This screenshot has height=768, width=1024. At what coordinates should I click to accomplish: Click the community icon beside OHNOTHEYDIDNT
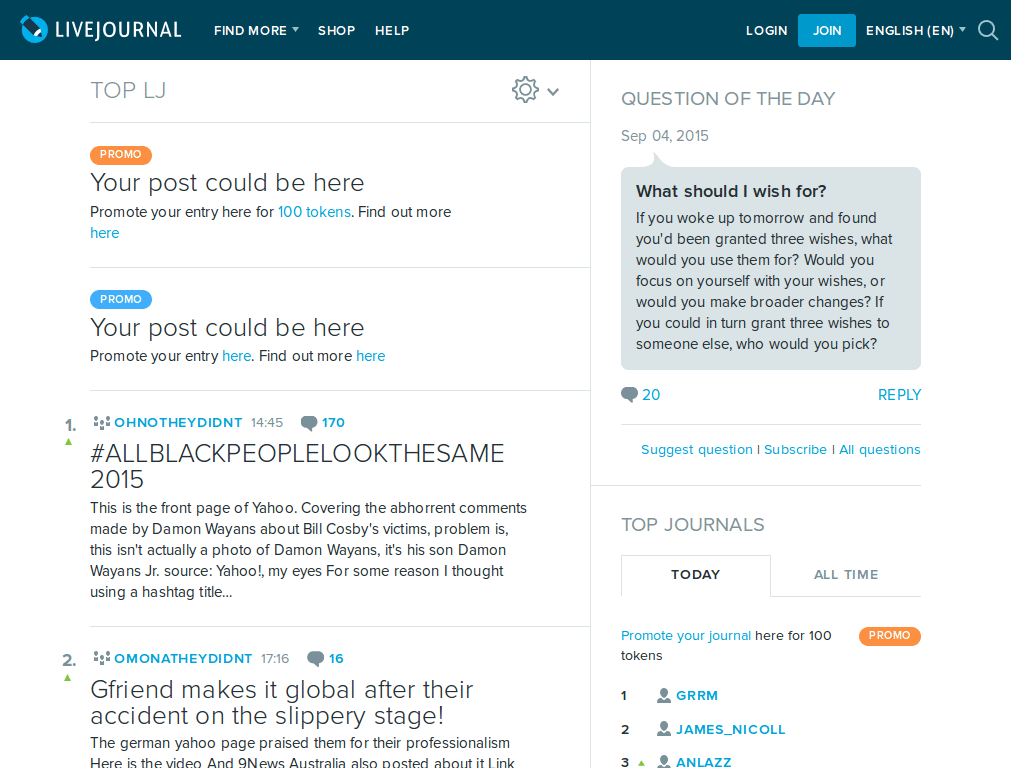tap(100, 422)
